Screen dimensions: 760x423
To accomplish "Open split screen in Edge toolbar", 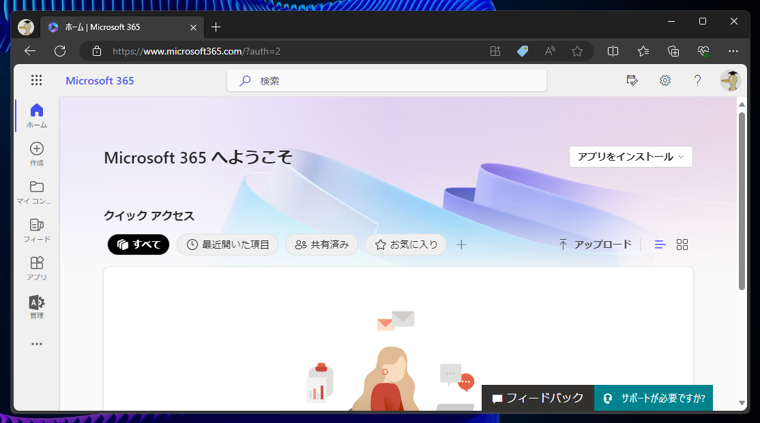I will tap(613, 51).
